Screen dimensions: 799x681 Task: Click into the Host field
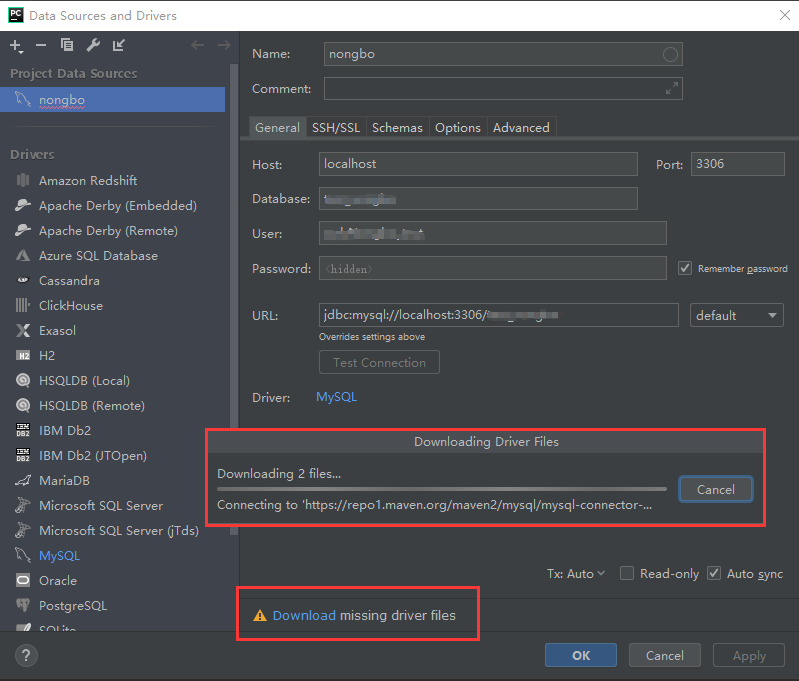[478, 164]
